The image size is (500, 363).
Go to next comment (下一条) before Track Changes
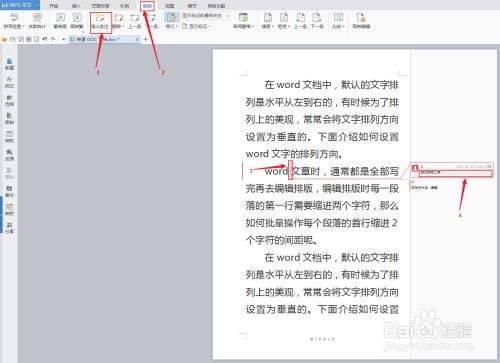152,21
